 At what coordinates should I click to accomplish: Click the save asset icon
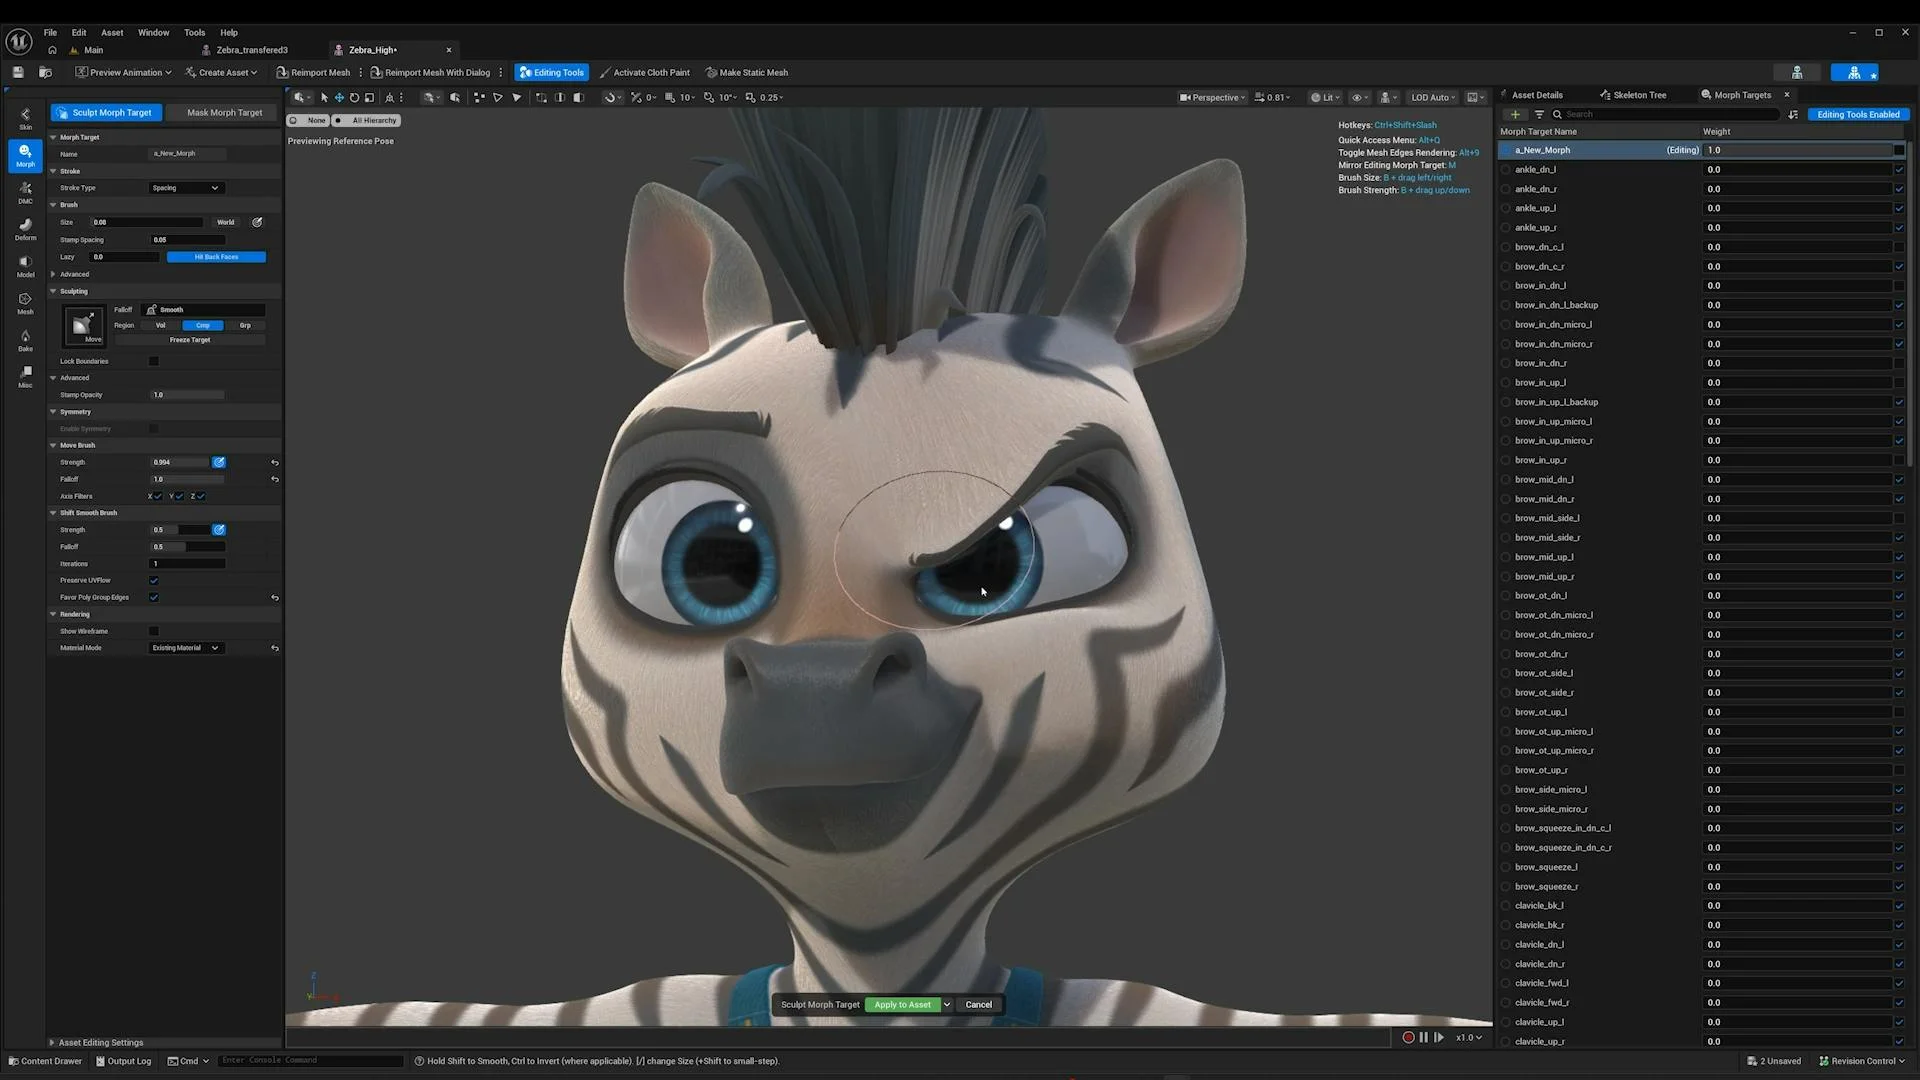tap(18, 72)
